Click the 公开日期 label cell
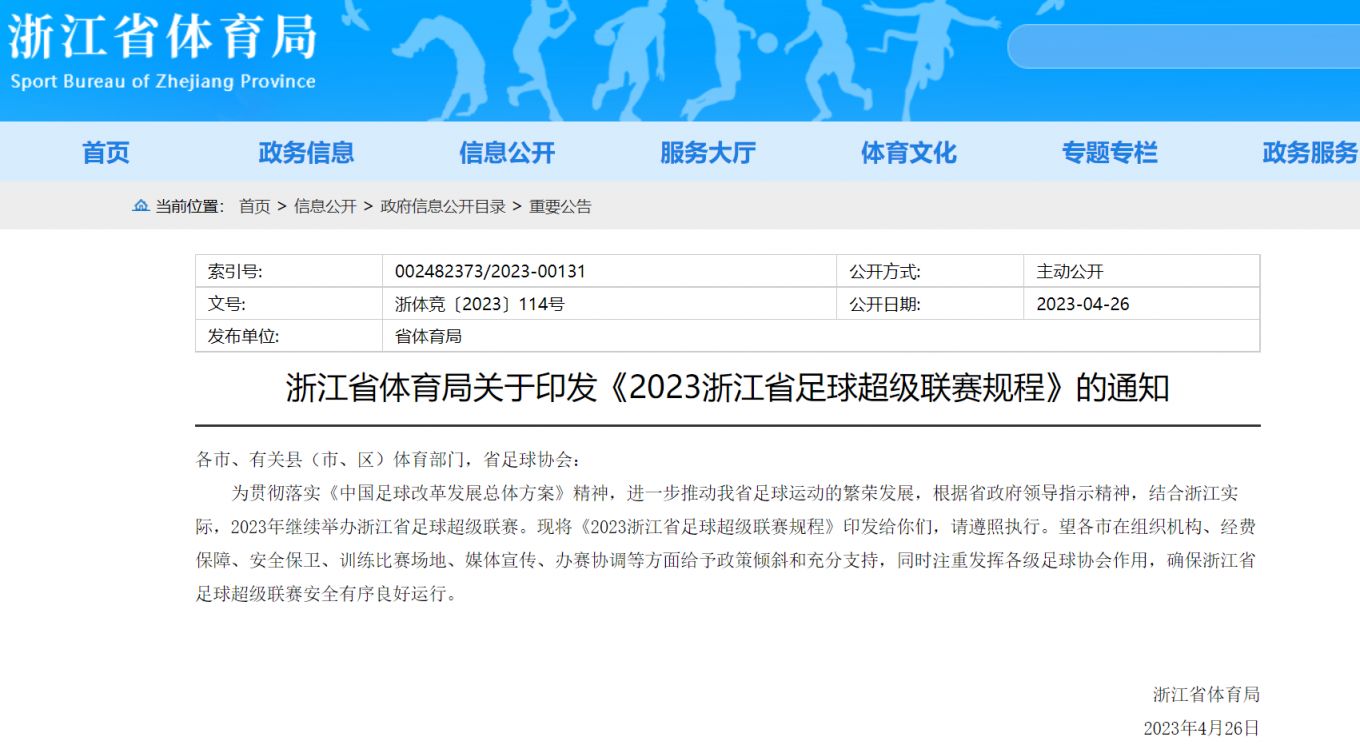 point(930,304)
